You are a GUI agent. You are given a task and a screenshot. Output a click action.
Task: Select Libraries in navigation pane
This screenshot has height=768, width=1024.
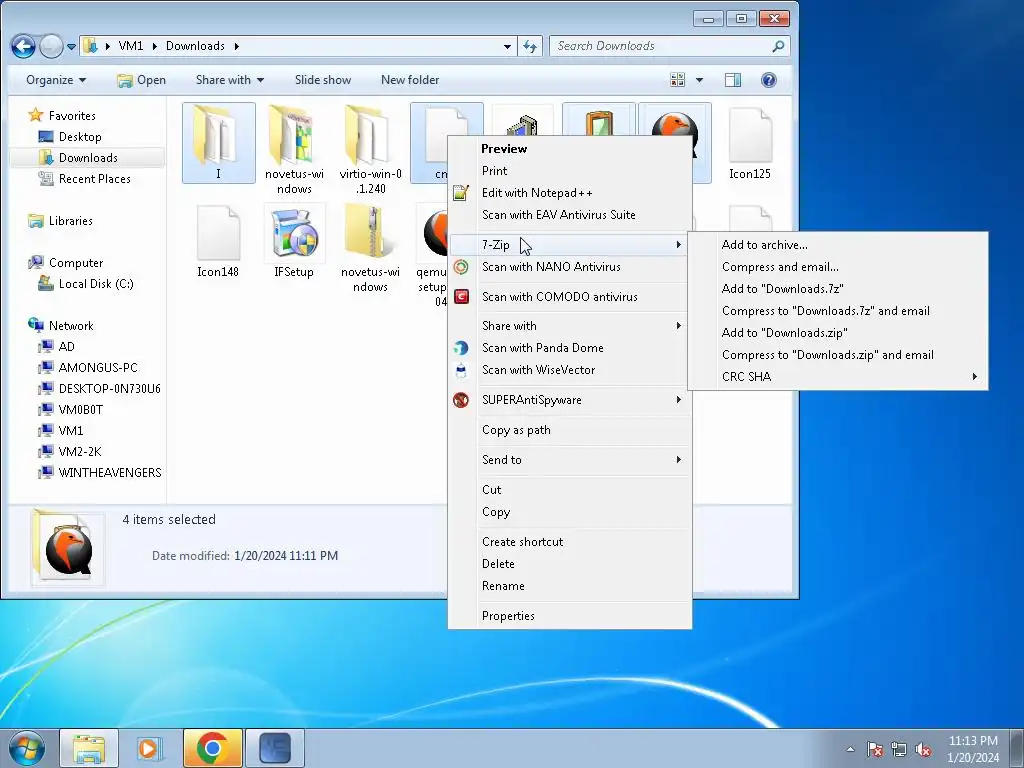[61, 221]
